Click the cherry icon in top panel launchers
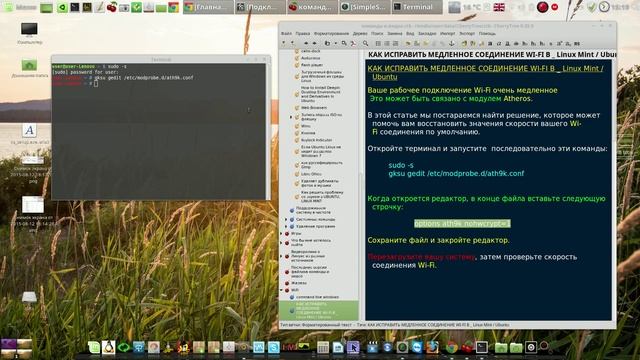The width and height of the screenshot is (640, 360). pos(111,7)
